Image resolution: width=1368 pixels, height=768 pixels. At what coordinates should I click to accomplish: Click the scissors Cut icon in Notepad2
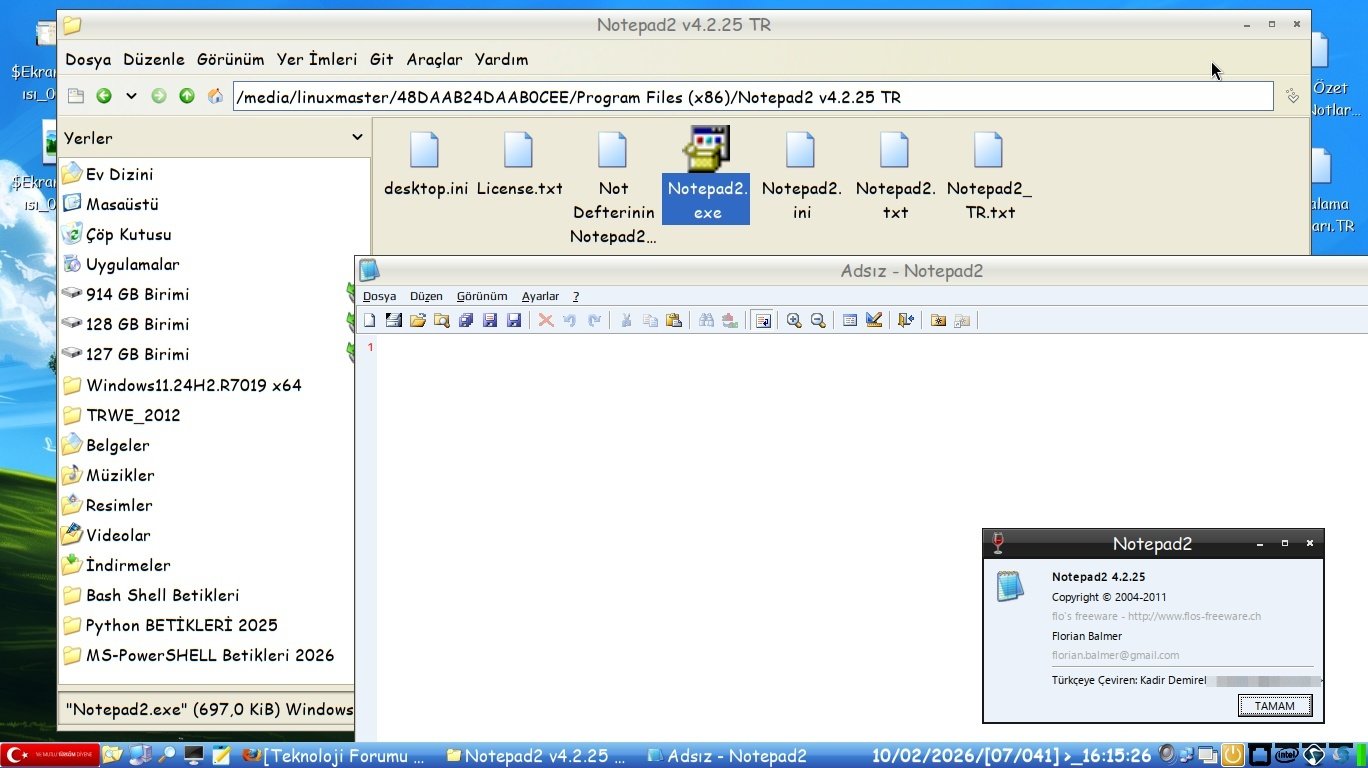[626, 320]
